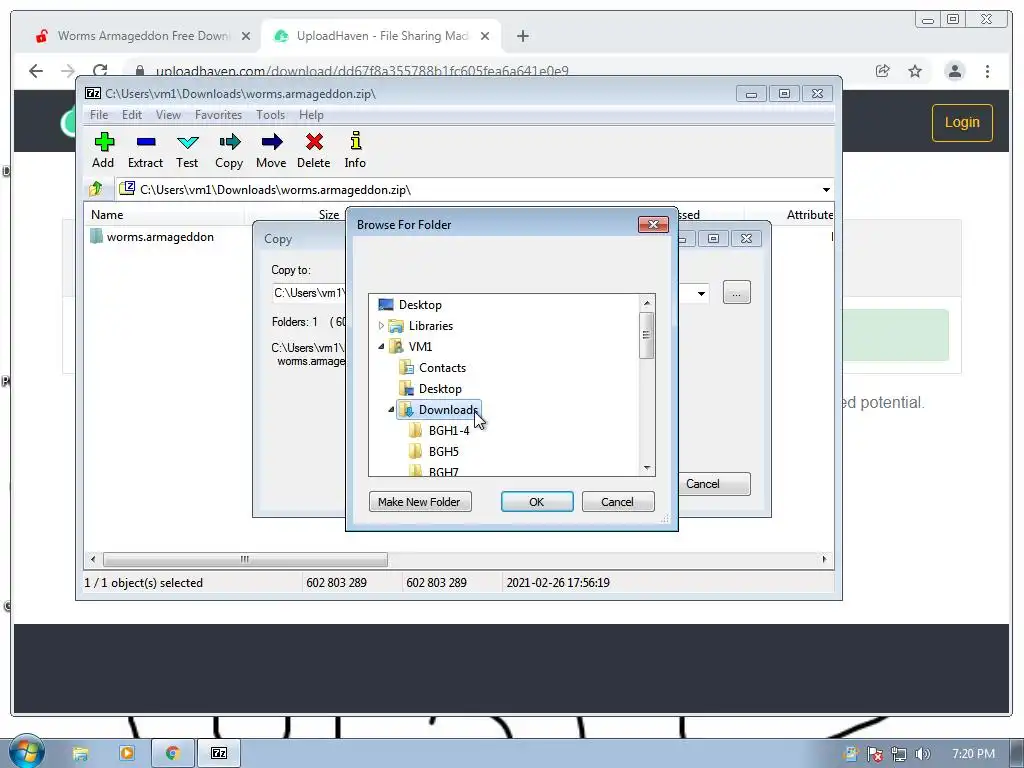This screenshot has width=1024, height=768.
Task: Open the 7-Zip File menu
Action: coord(99,115)
